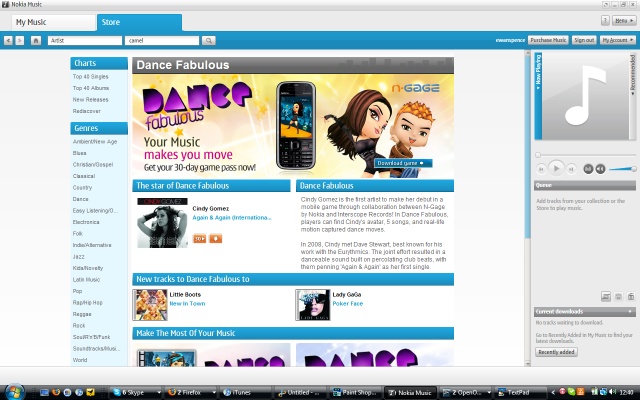The image size is (640, 400).
Task: Adjust the volume slider handle
Action: (633, 169)
